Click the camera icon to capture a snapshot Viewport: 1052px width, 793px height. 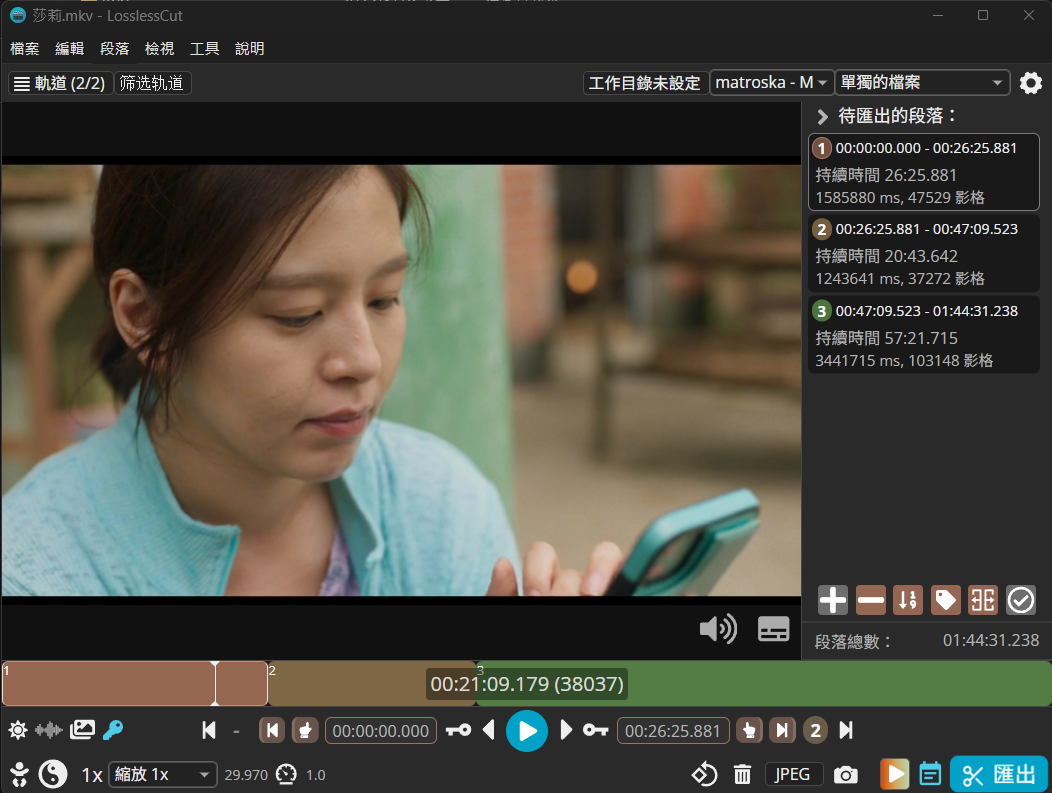(x=846, y=775)
